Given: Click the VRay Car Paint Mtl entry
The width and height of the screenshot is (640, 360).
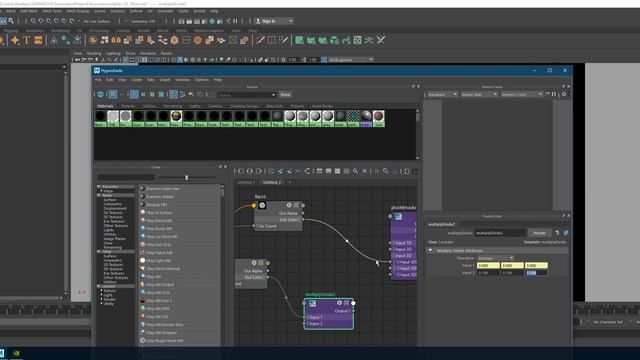Looking at the screenshot, I should pos(161,237).
